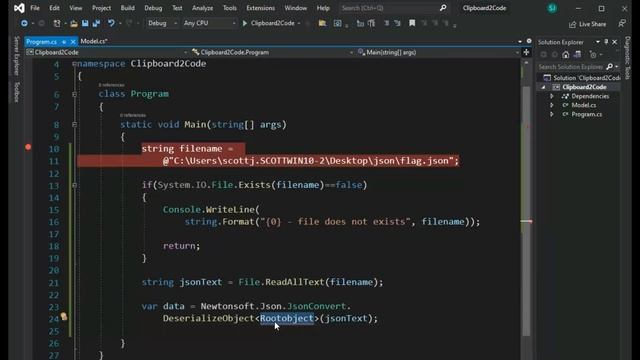Click the Find in Files toolbar icon
This screenshot has height=360, width=640.
(x=322, y=23)
